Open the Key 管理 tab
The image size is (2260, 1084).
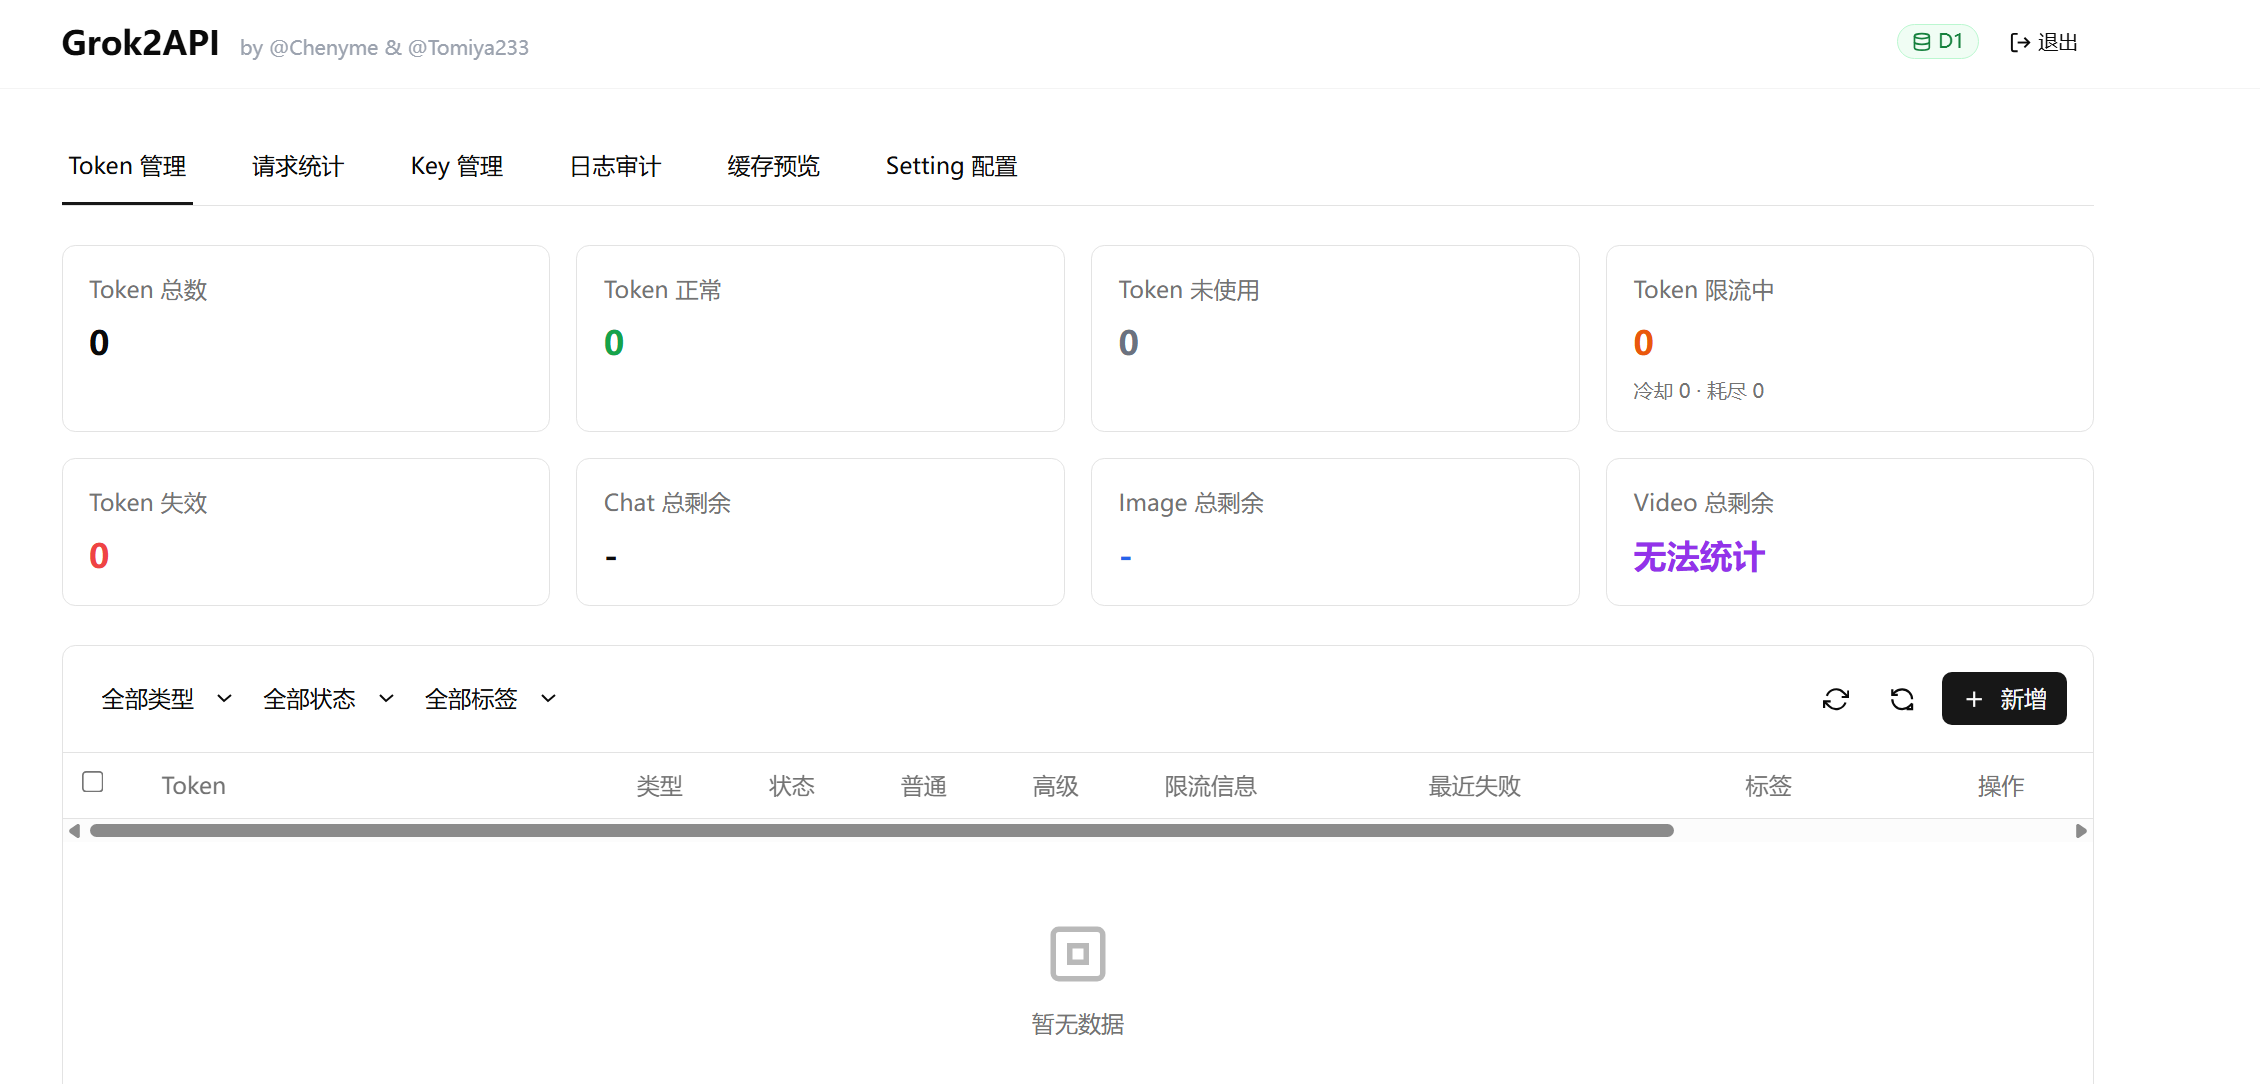coord(457,166)
